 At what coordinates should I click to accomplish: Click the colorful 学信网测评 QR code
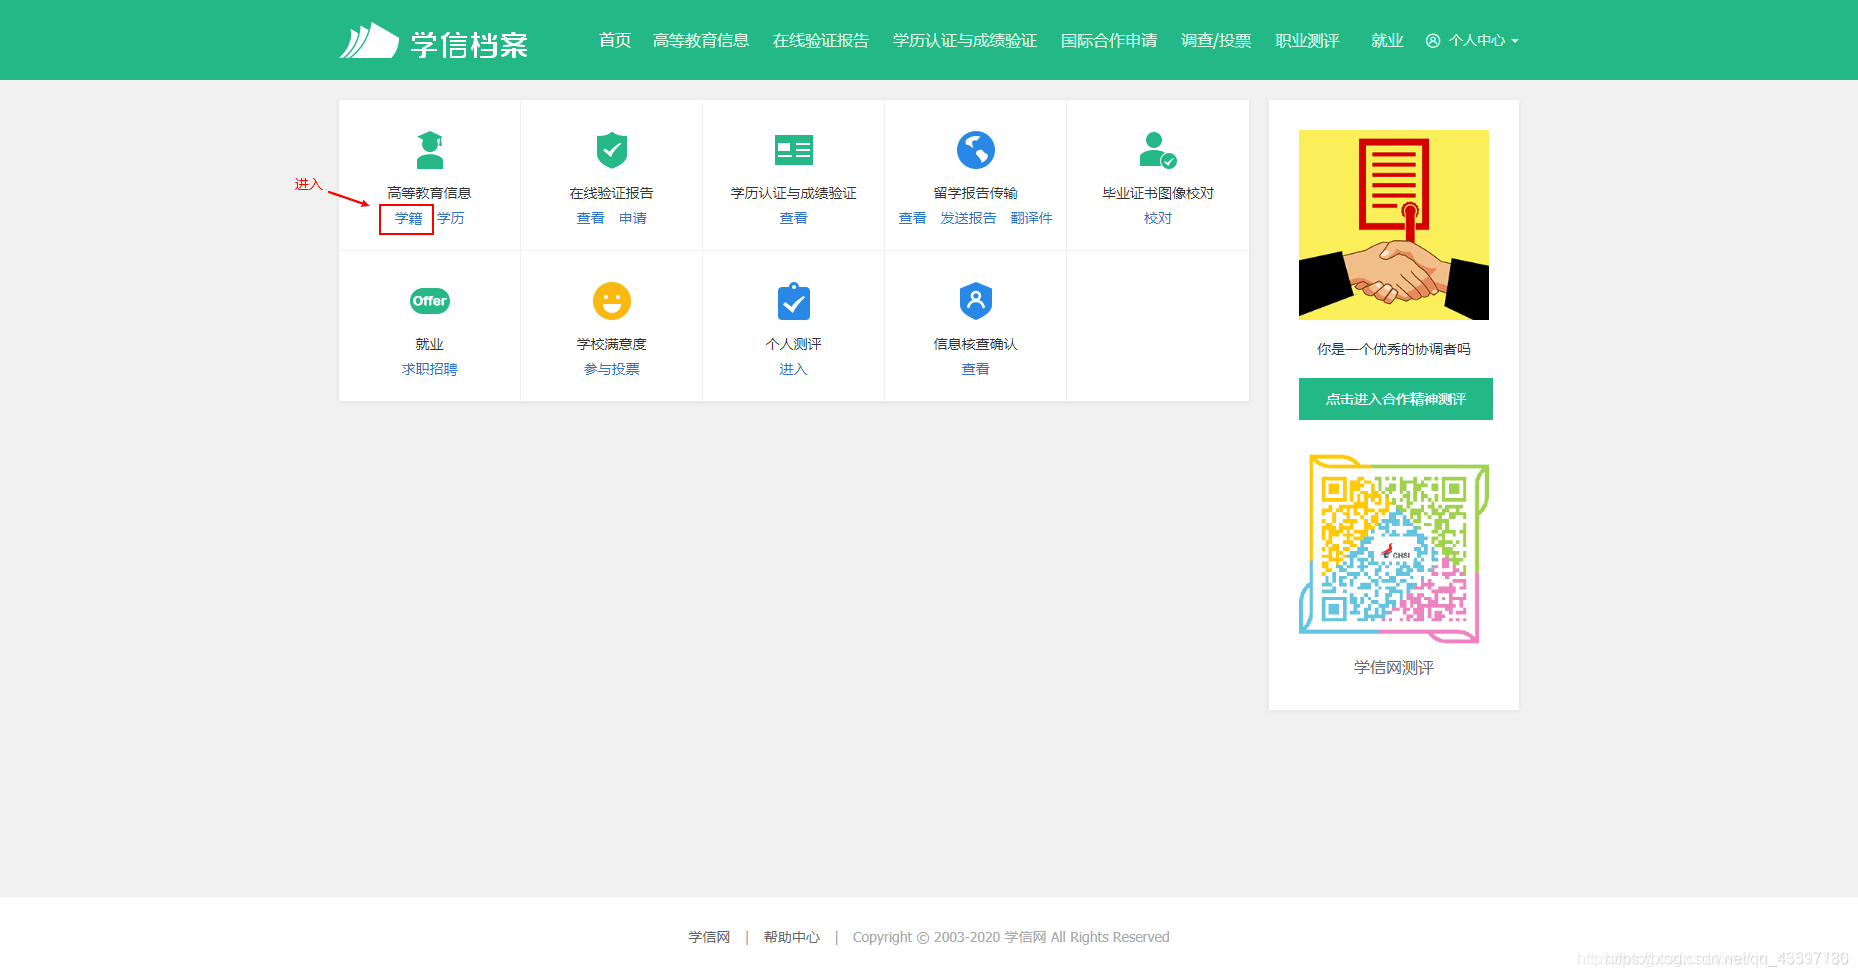tap(1394, 548)
